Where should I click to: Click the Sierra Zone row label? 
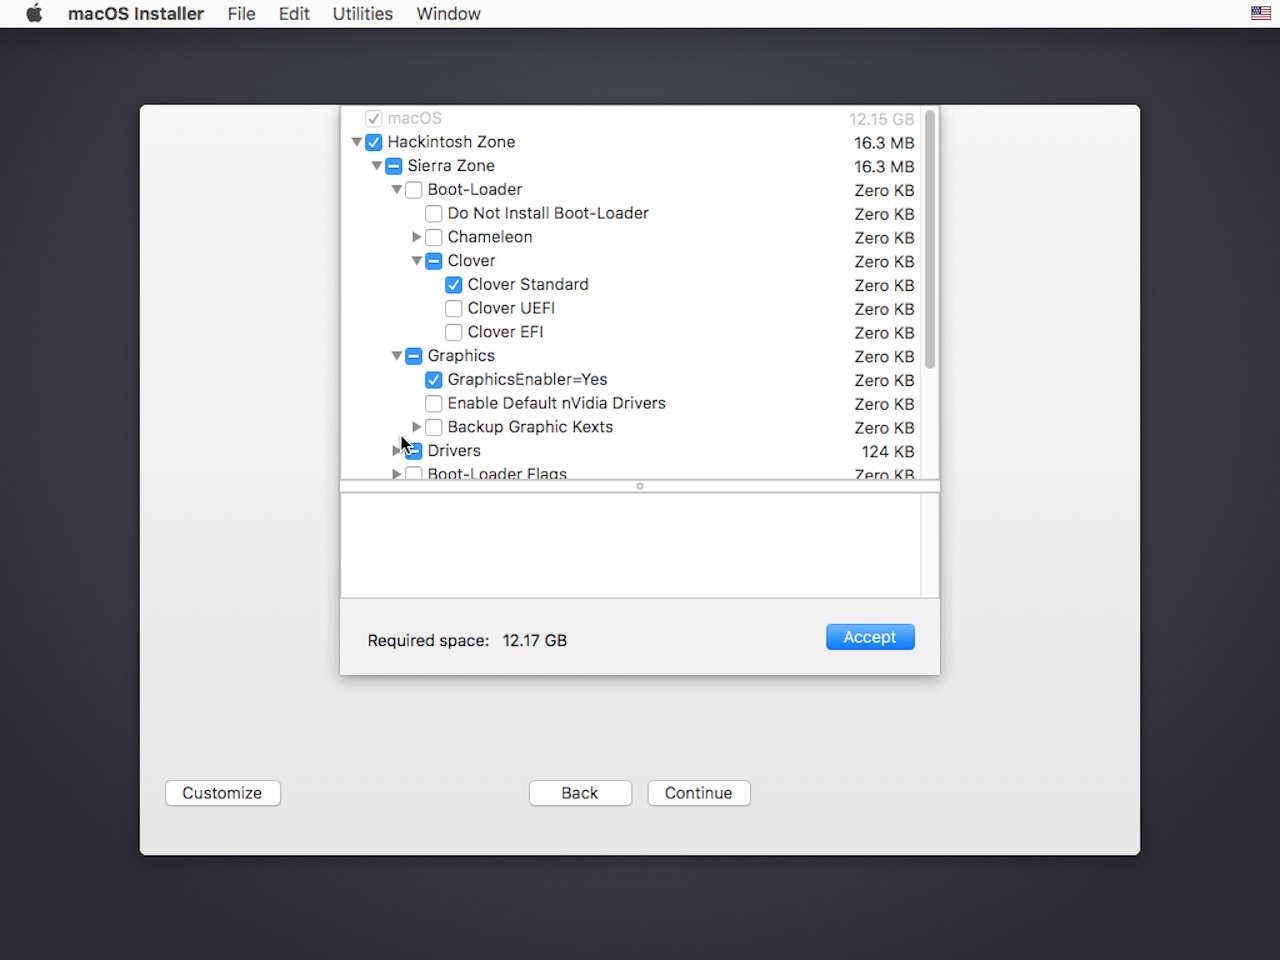click(x=451, y=166)
